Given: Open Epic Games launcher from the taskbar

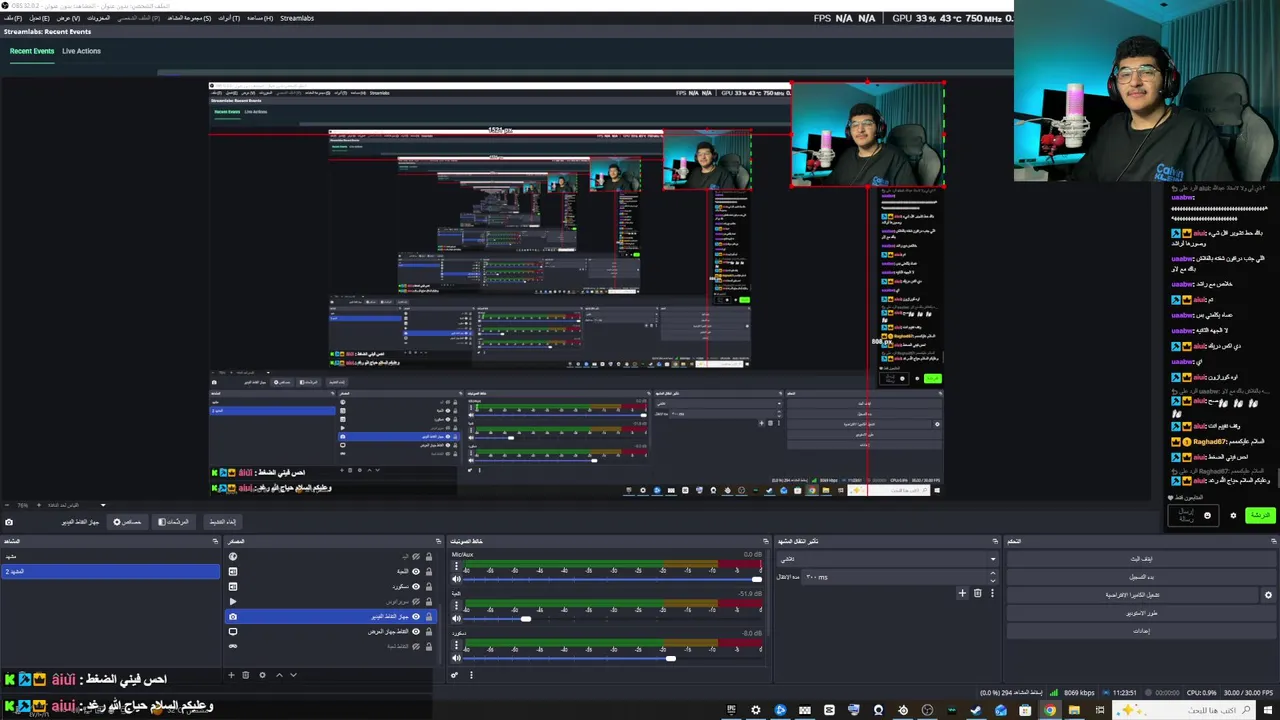Looking at the screenshot, I should 731,710.
